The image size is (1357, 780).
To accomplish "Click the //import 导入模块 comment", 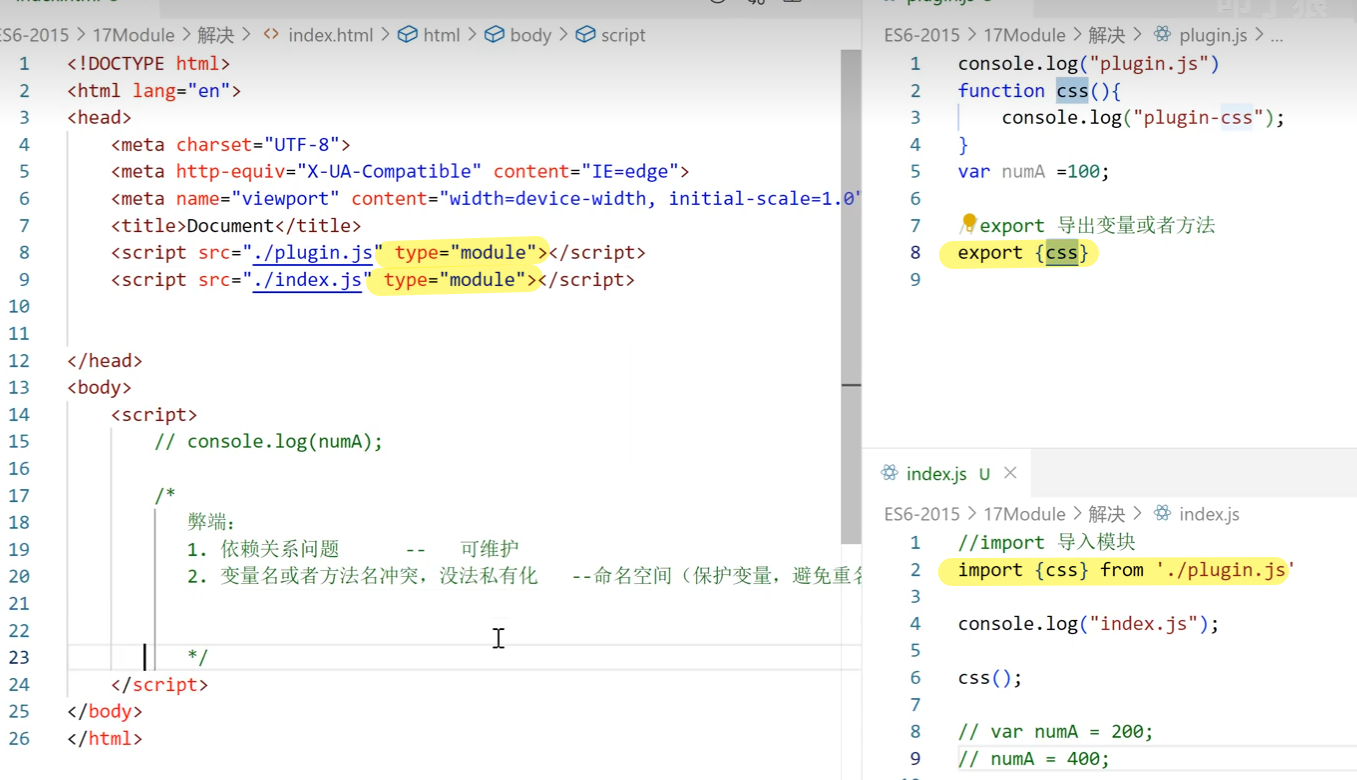I will point(1047,543).
